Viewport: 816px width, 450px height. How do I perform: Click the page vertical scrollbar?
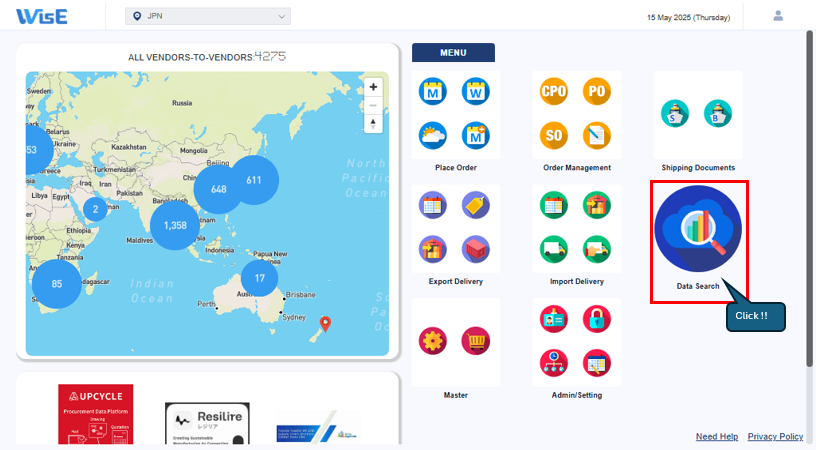point(809,200)
